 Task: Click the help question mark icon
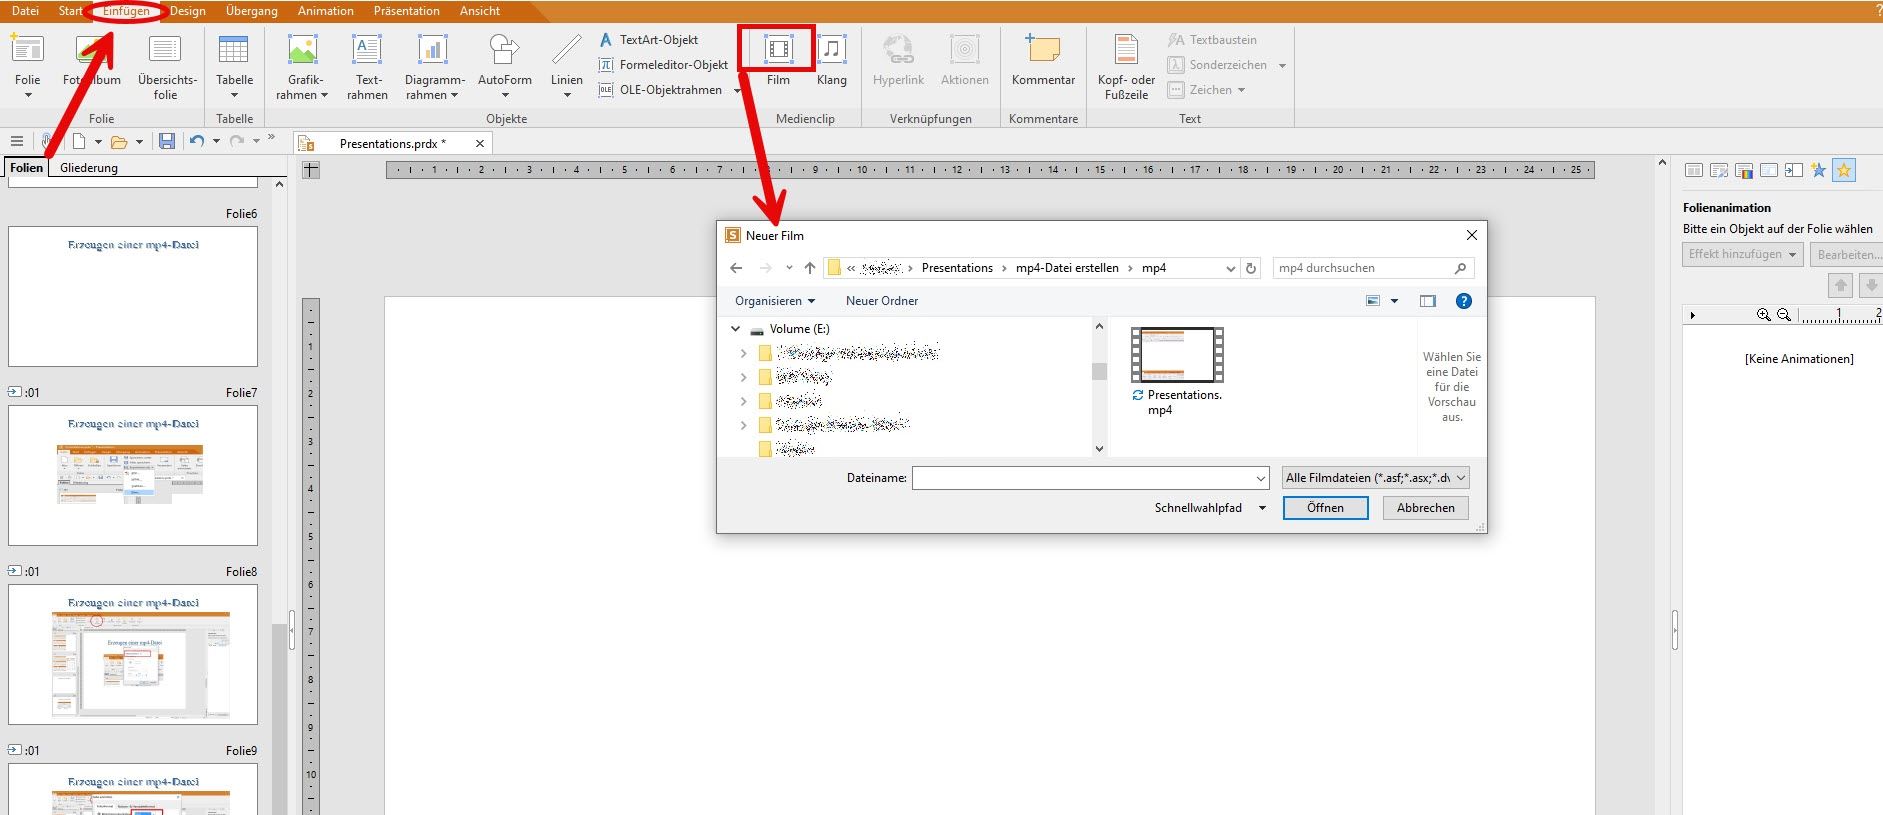pos(1463,301)
